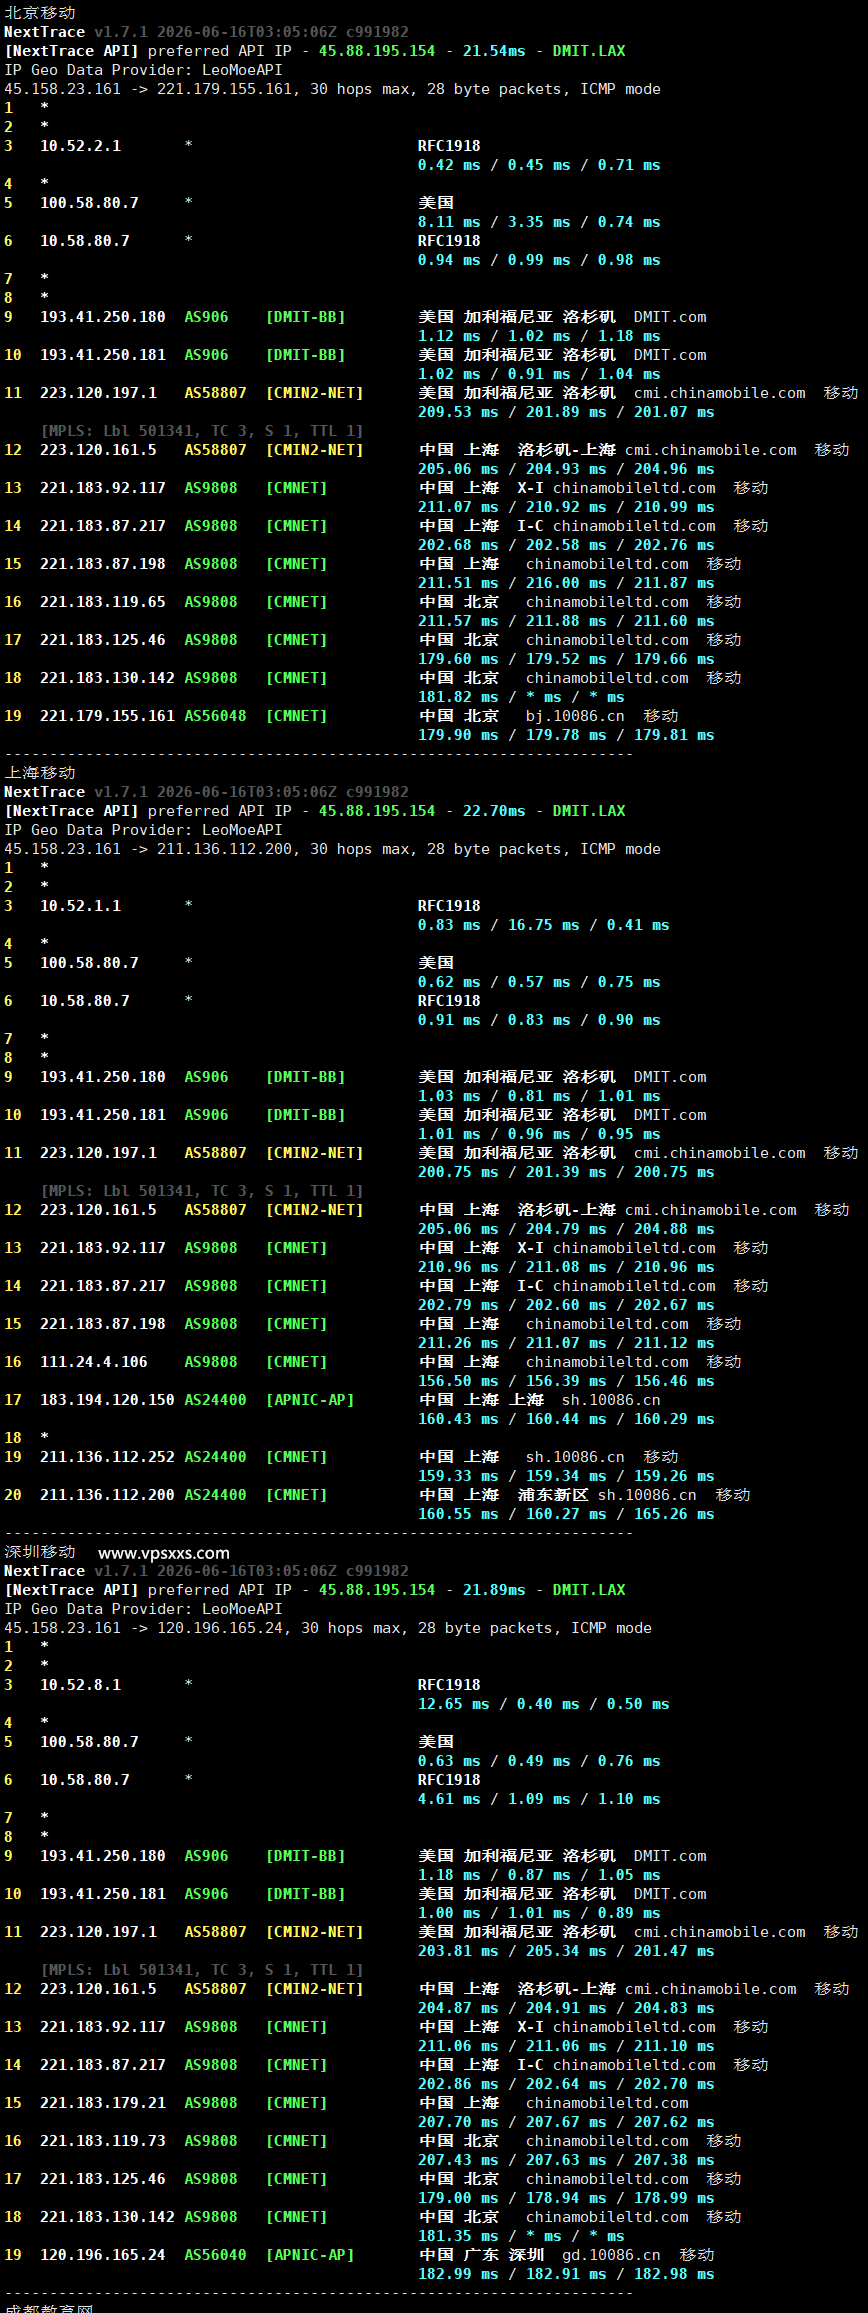The height and width of the screenshot is (2313, 868).
Task: Click first MPLS label line under Beijing hop 11
Action: (202, 431)
